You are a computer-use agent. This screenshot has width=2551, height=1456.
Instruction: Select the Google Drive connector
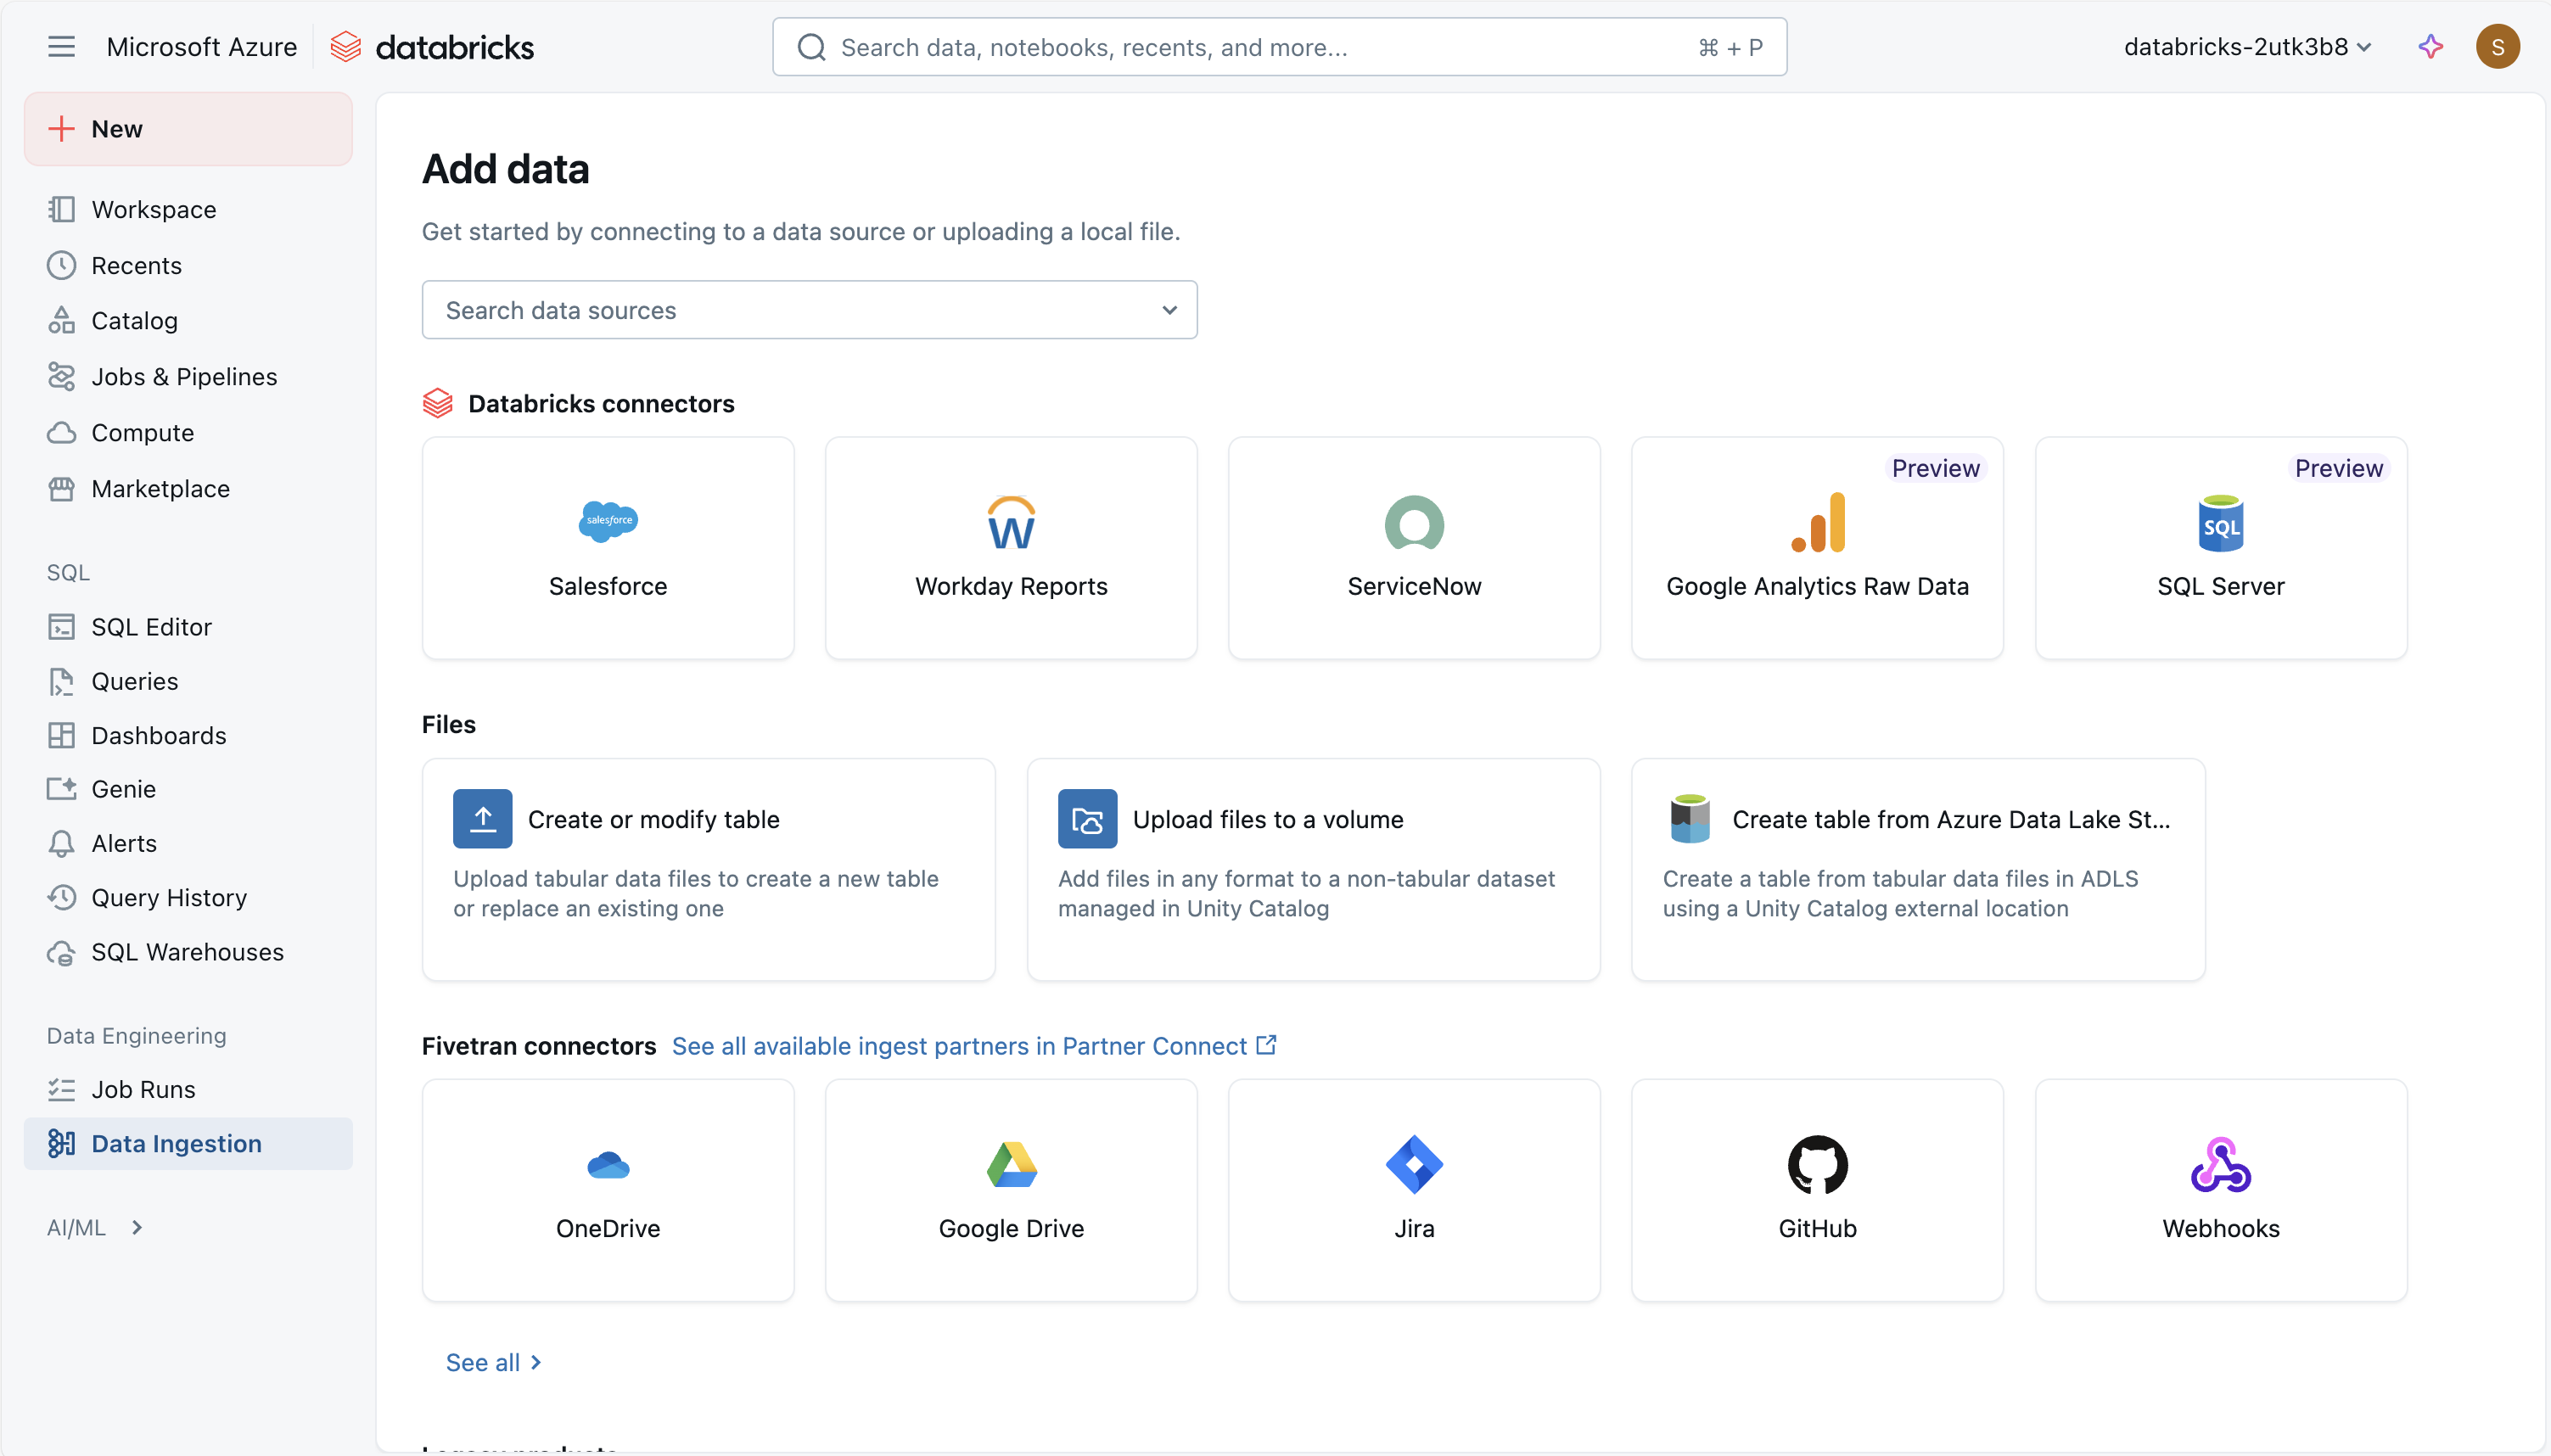[1010, 1190]
